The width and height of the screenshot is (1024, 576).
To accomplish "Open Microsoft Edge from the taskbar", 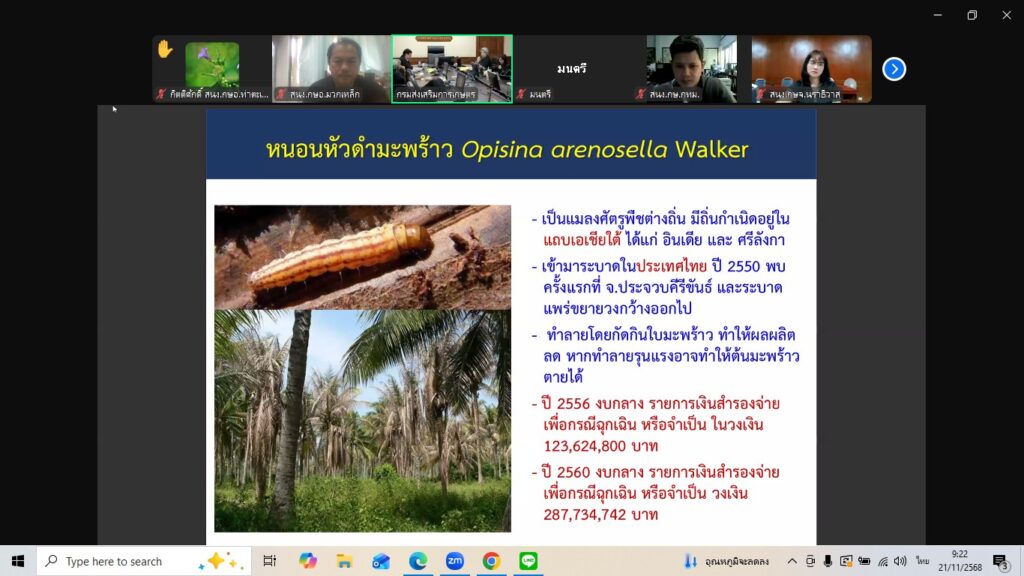I will point(418,561).
